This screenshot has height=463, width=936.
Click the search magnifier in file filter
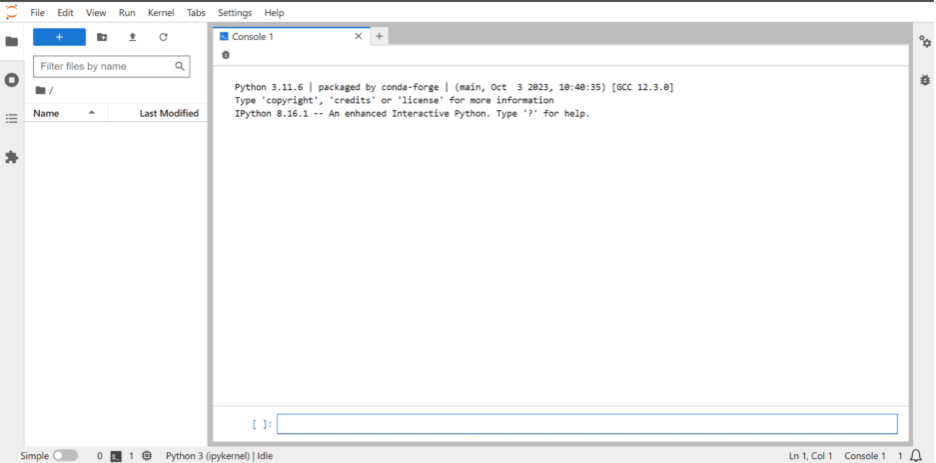tap(179, 66)
